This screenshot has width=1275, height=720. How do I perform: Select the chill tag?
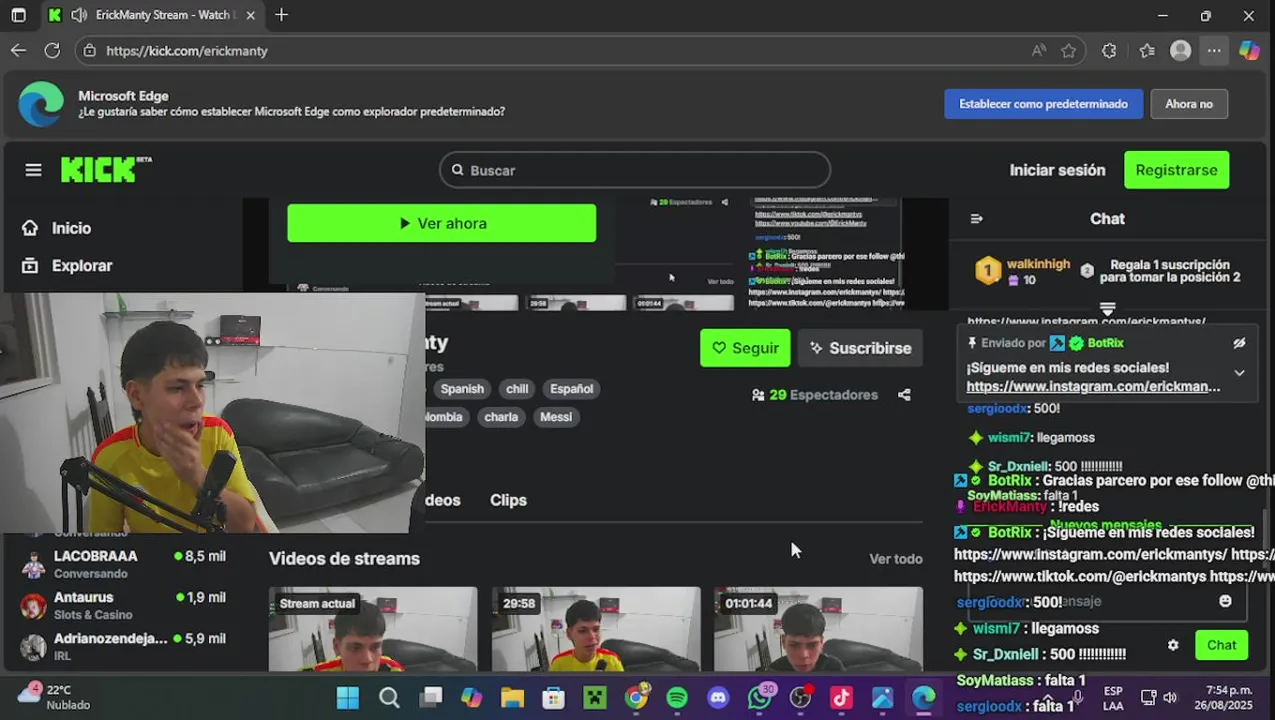pos(517,389)
